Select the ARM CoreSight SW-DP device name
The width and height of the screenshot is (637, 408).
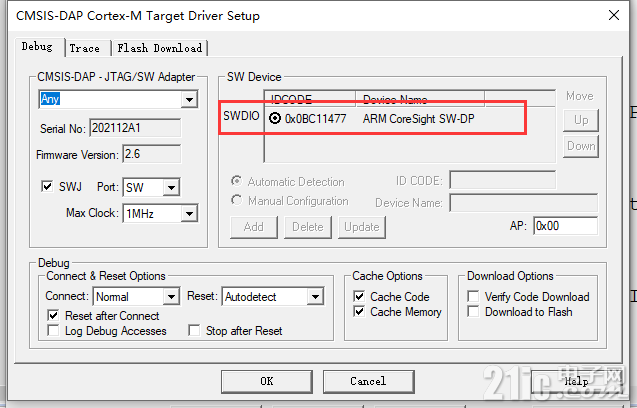coord(418,119)
